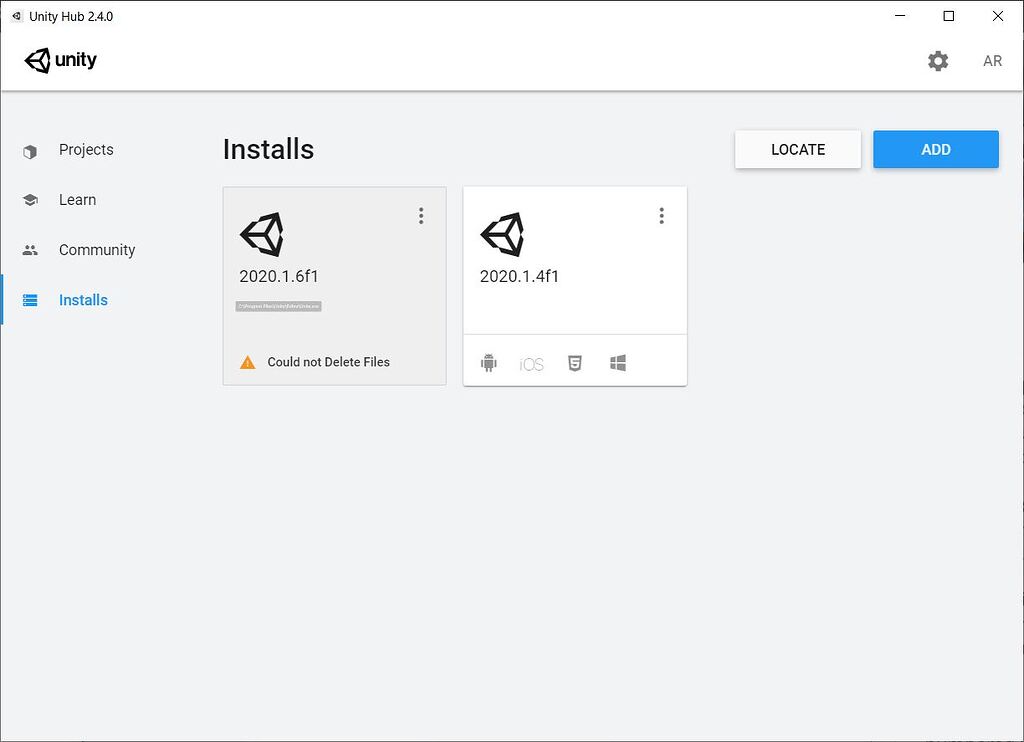Viewport: 1024px width, 742px height.
Task: Click the Windows platform icon on 2020.1.4f1
Action: pyautogui.click(x=617, y=363)
